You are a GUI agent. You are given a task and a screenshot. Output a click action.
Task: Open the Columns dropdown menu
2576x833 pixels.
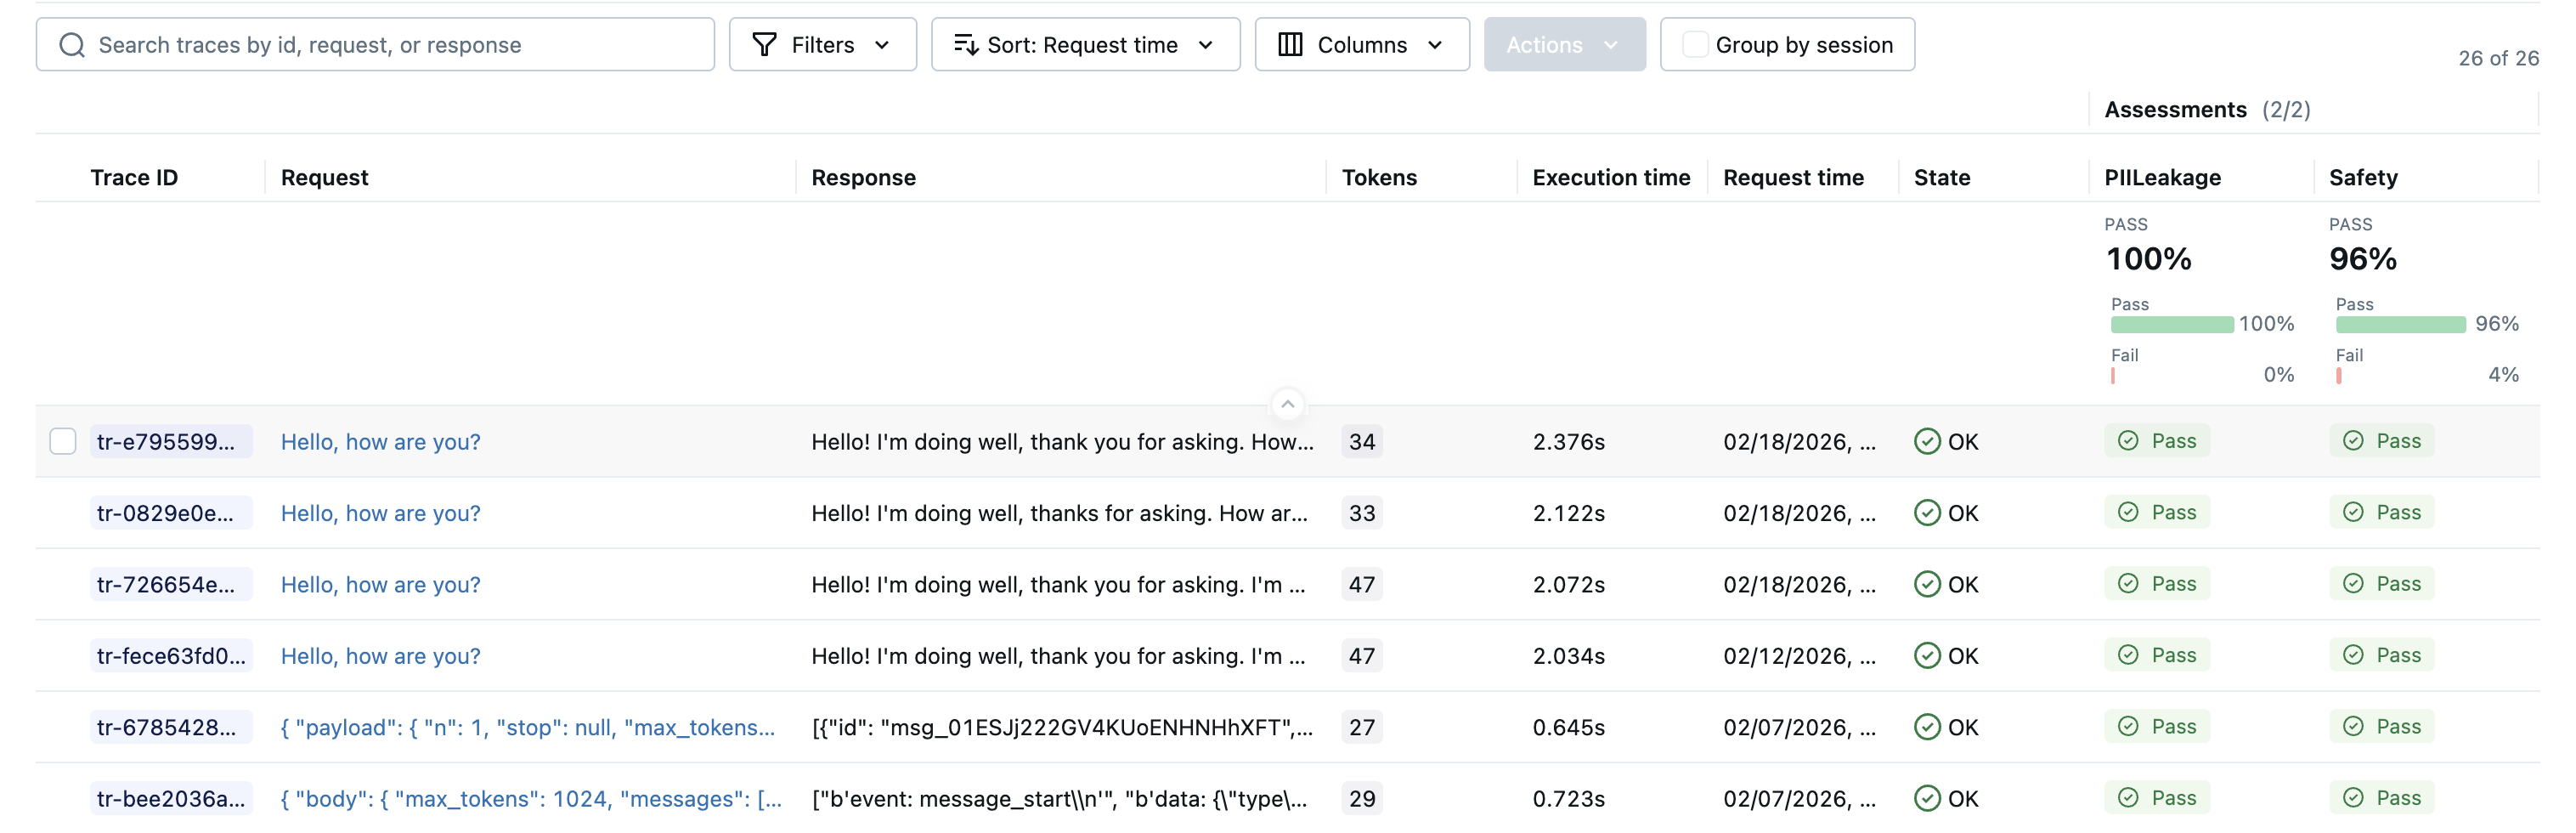point(1361,45)
